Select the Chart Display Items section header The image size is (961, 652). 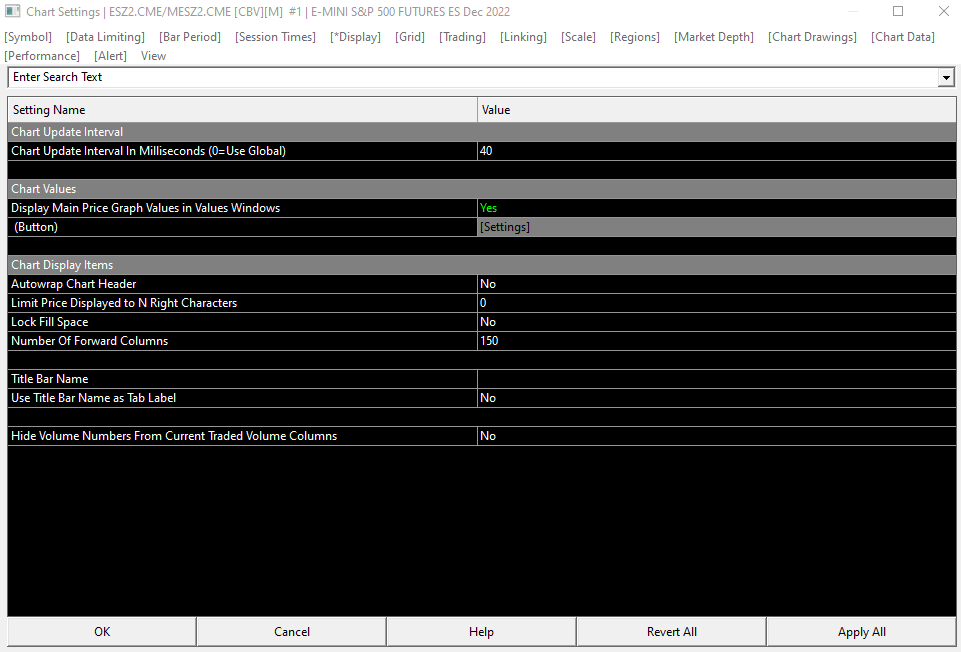[482, 265]
